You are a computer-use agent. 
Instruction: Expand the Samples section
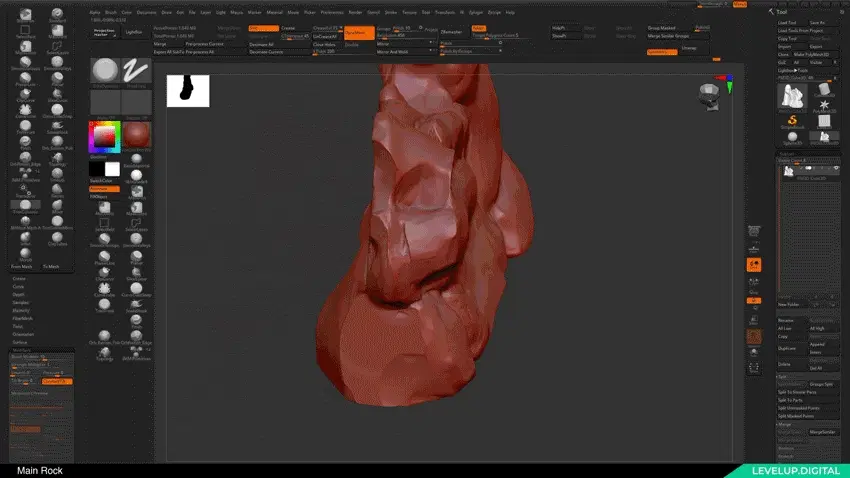coord(21,302)
